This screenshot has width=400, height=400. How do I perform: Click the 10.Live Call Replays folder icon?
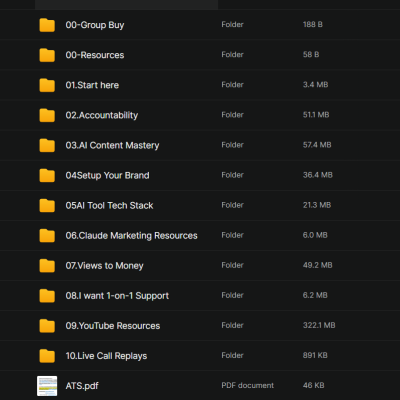[x=47, y=356]
